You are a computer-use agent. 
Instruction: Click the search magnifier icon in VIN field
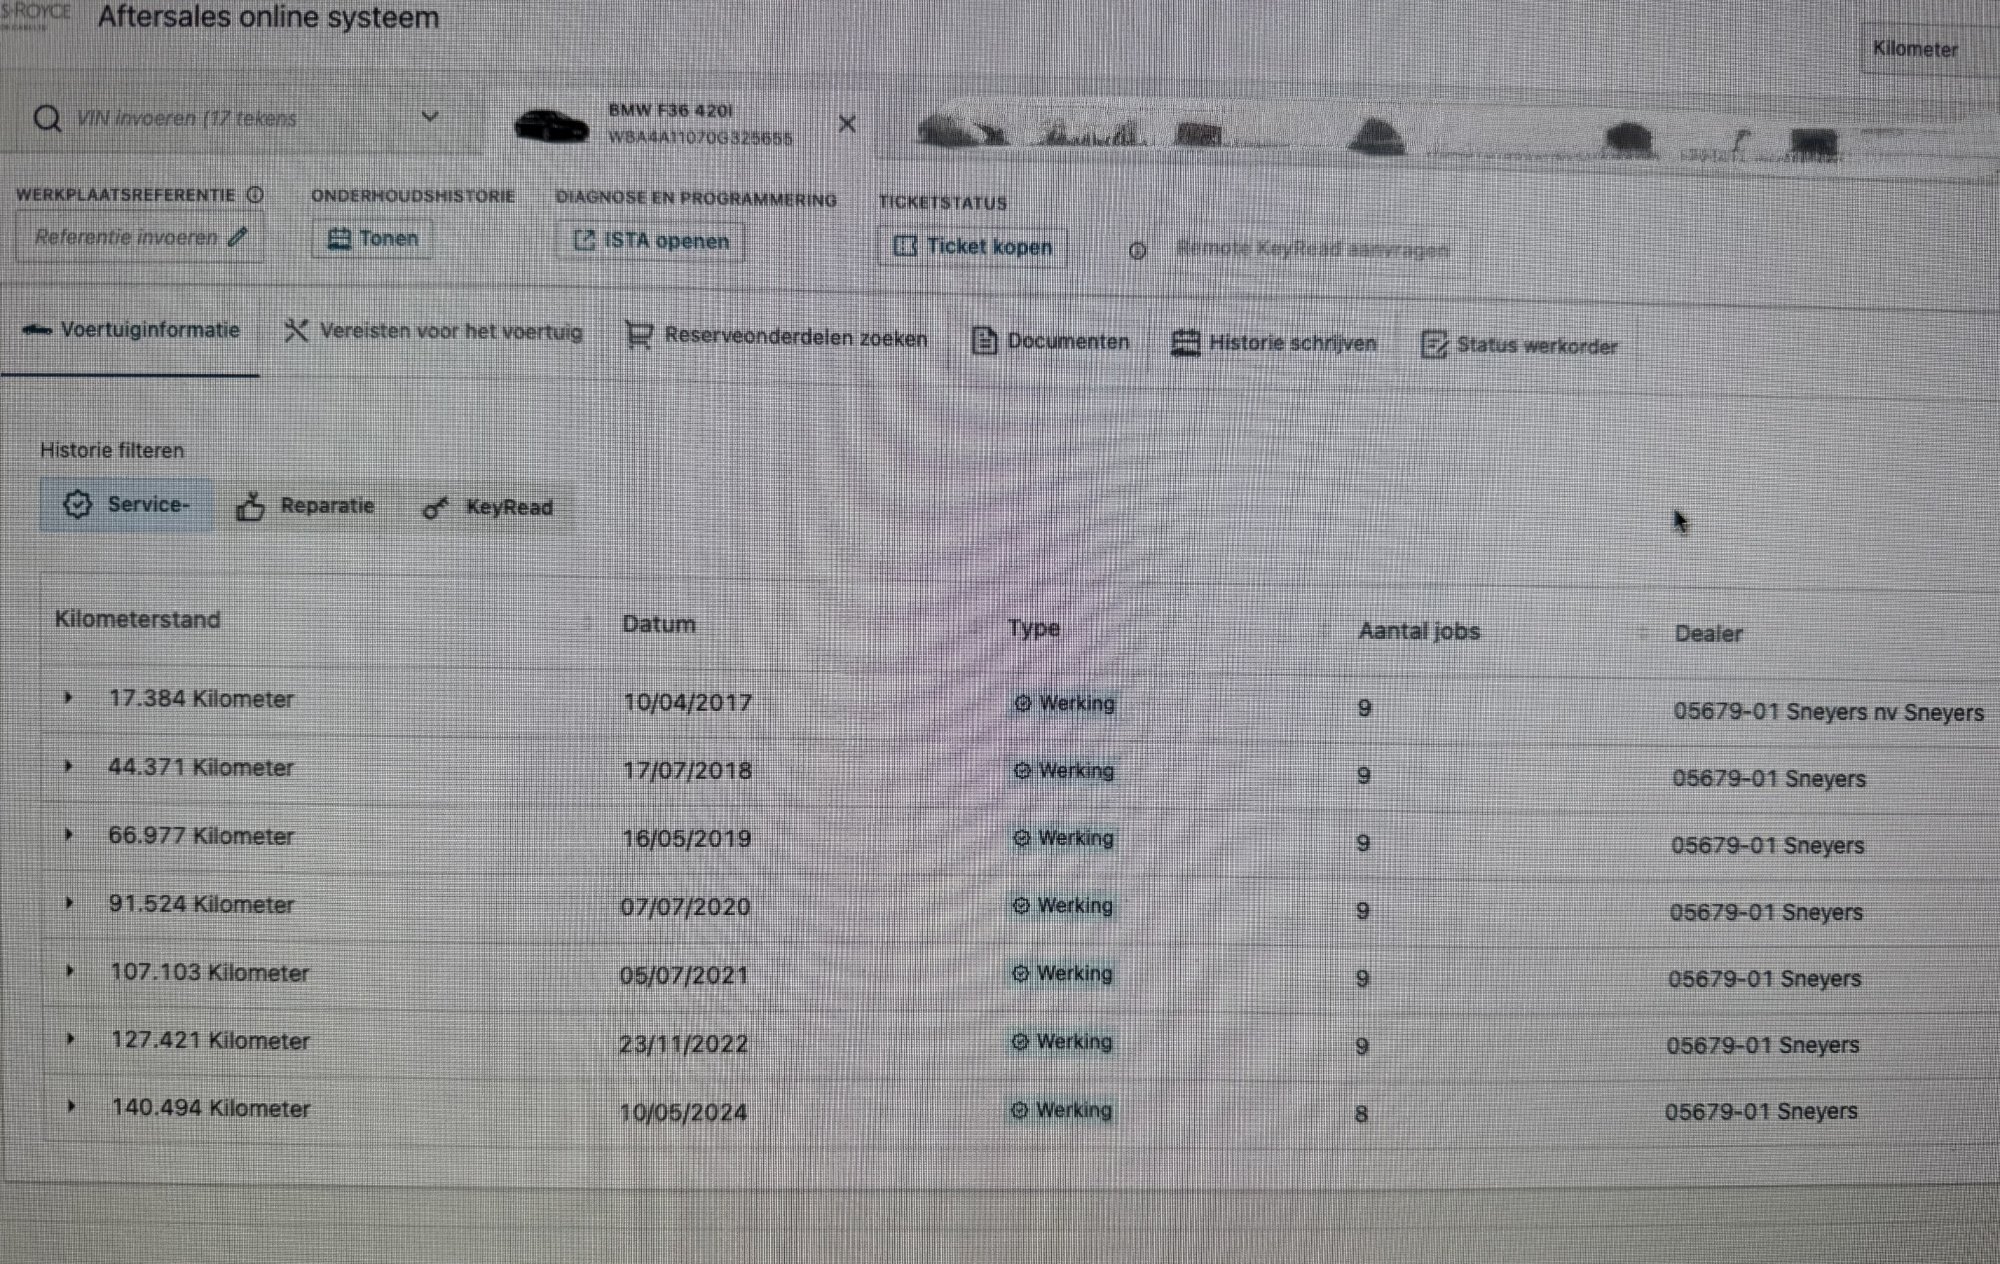pos(47,118)
